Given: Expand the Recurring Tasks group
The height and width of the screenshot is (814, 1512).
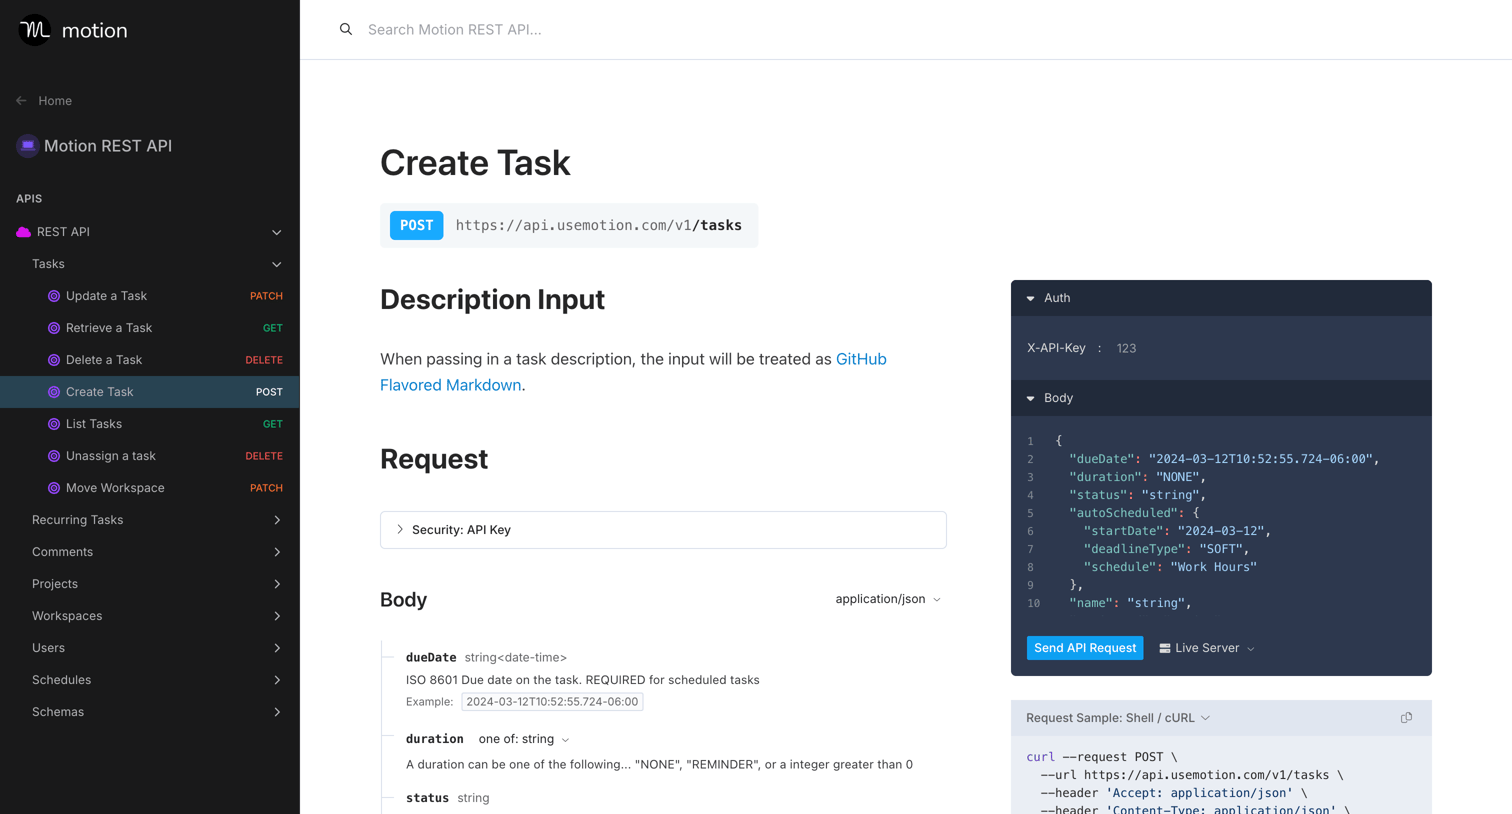Looking at the screenshot, I should tap(277, 520).
